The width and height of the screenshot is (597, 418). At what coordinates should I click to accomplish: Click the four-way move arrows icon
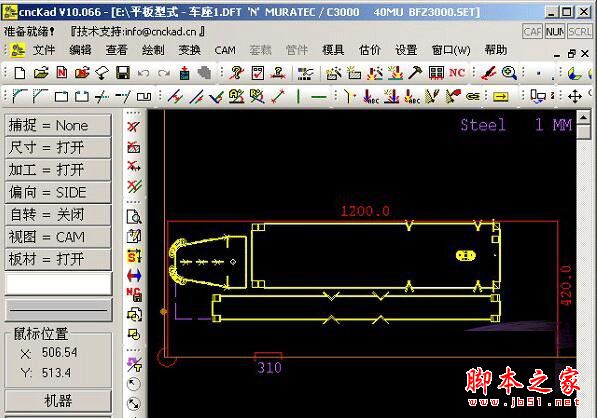click(x=575, y=96)
